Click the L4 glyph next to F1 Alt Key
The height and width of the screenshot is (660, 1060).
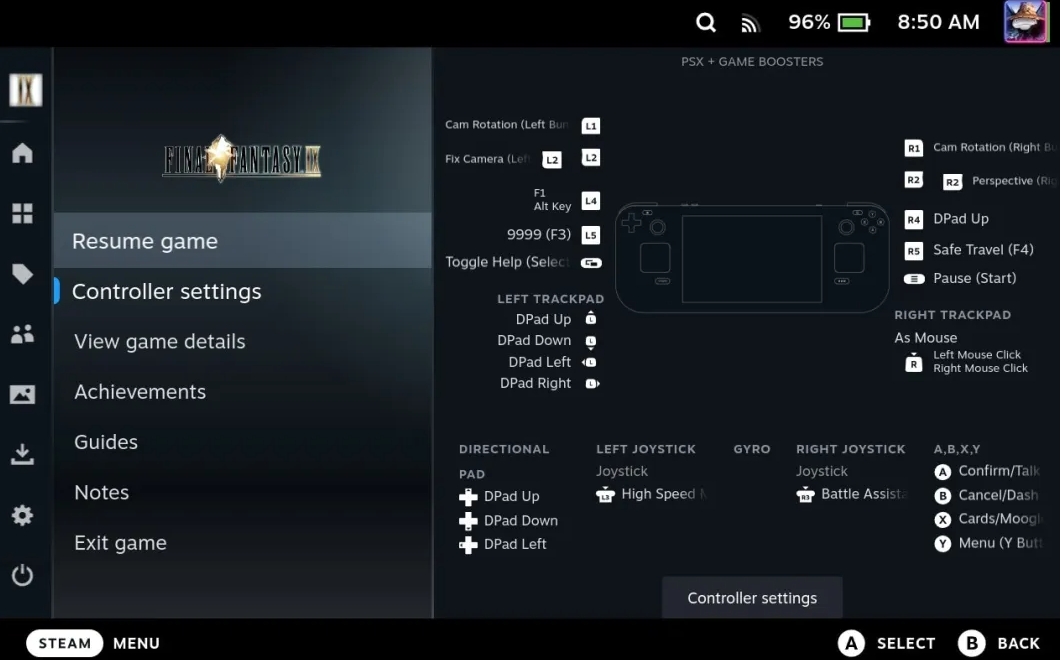(x=591, y=201)
